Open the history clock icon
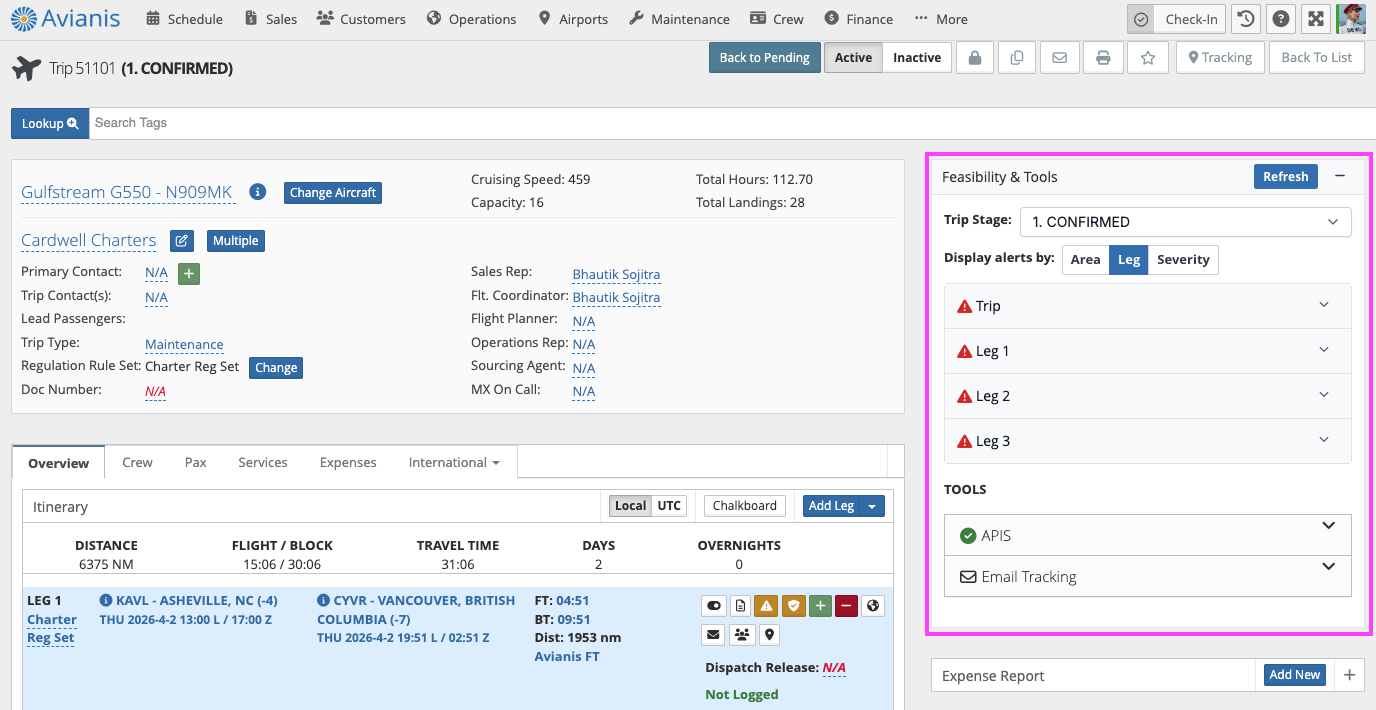Image resolution: width=1376 pixels, height=710 pixels. coord(1245,19)
